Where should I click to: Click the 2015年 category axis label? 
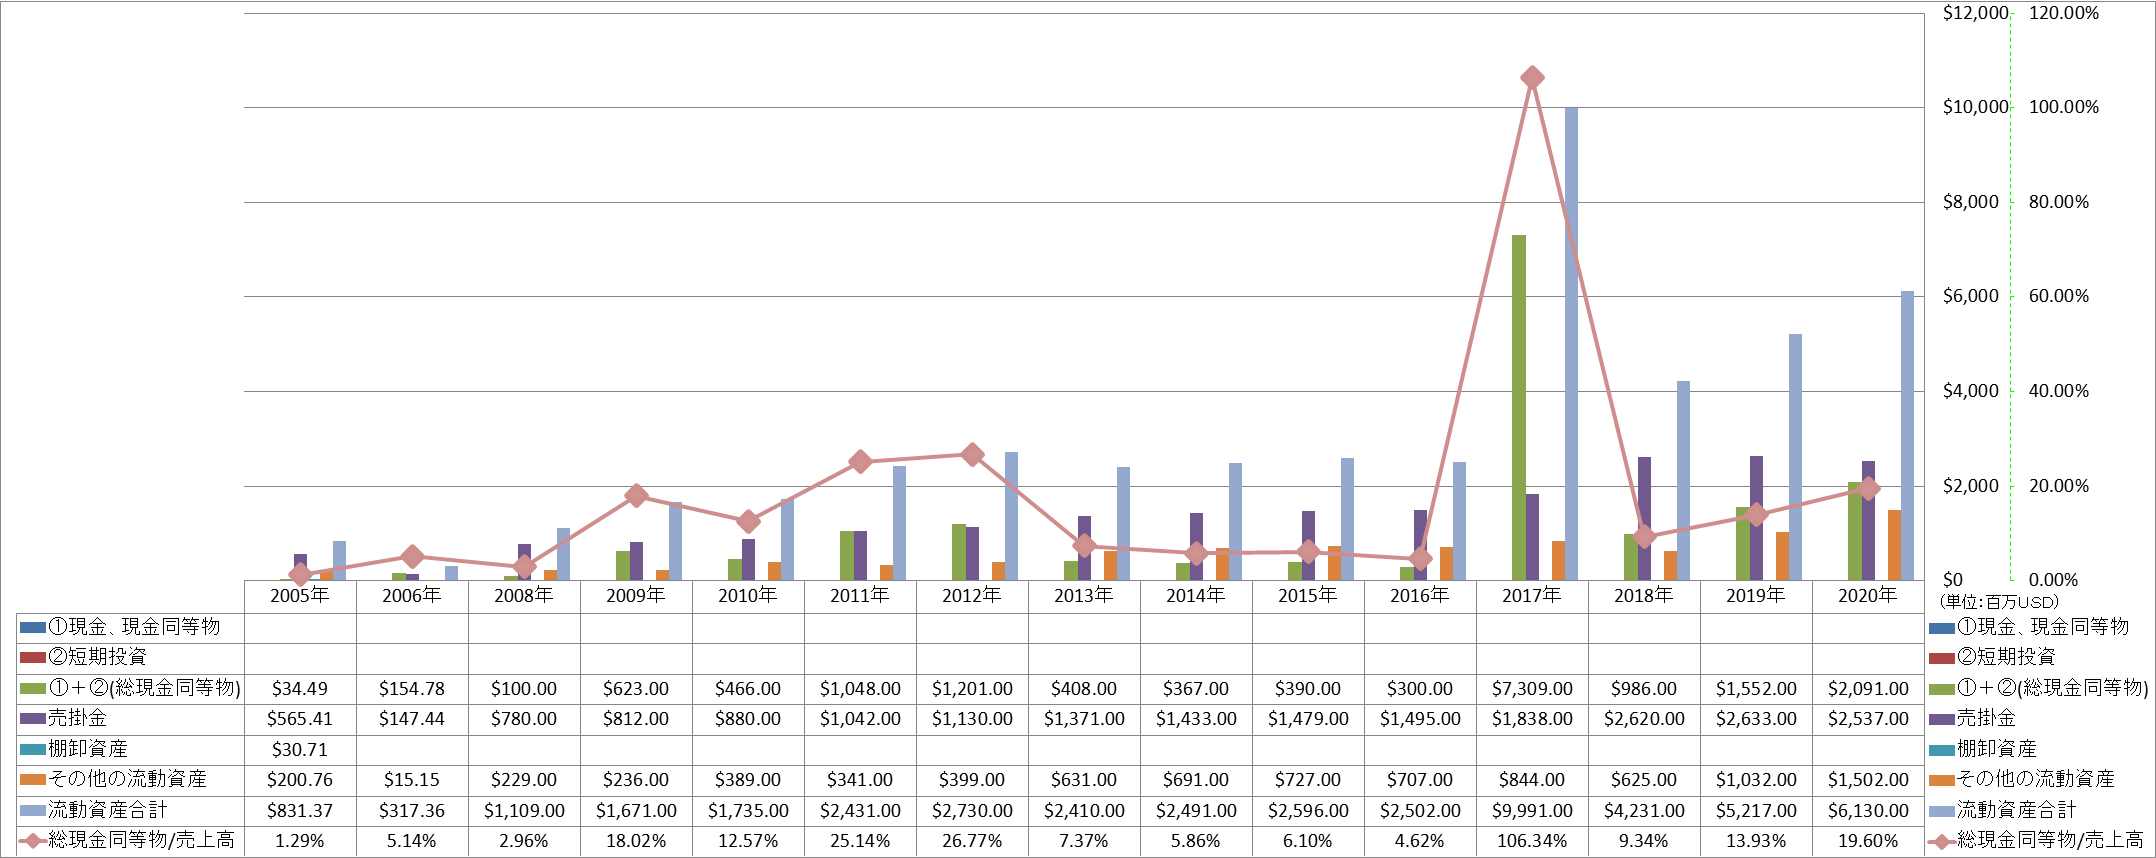[1308, 596]
